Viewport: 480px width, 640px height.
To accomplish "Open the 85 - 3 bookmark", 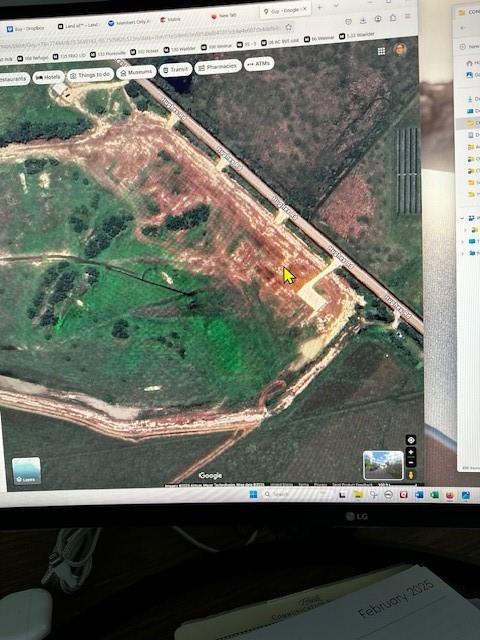I will click(247, 44).
